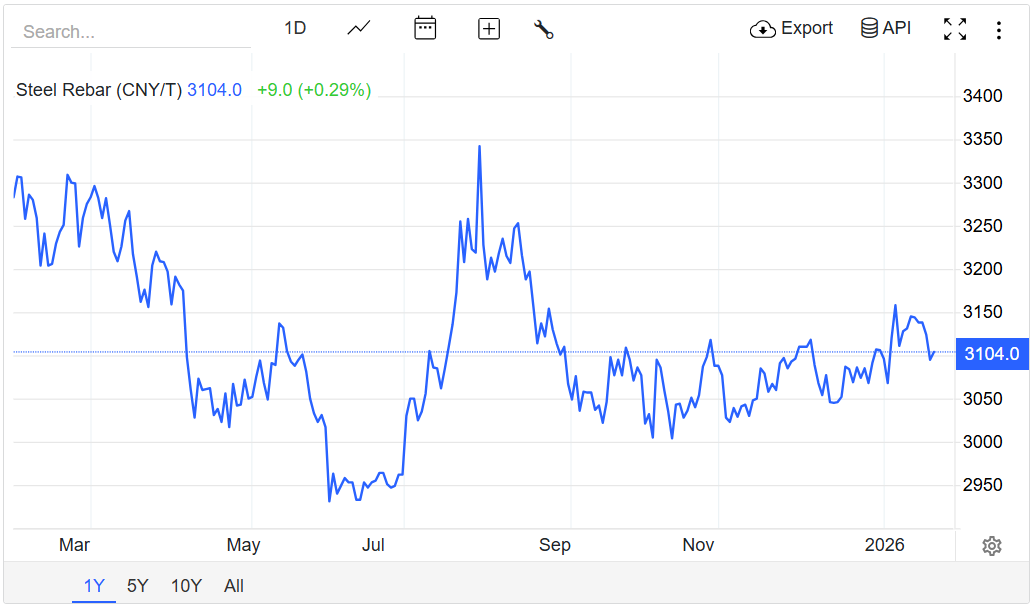This screenshot has height=607, width=1033.
Task: Switch to the 5Y time range
Action: (138, 586)
